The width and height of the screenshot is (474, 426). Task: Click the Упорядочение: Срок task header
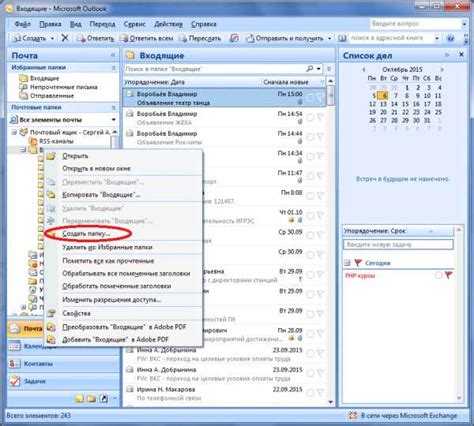[398, 231]
